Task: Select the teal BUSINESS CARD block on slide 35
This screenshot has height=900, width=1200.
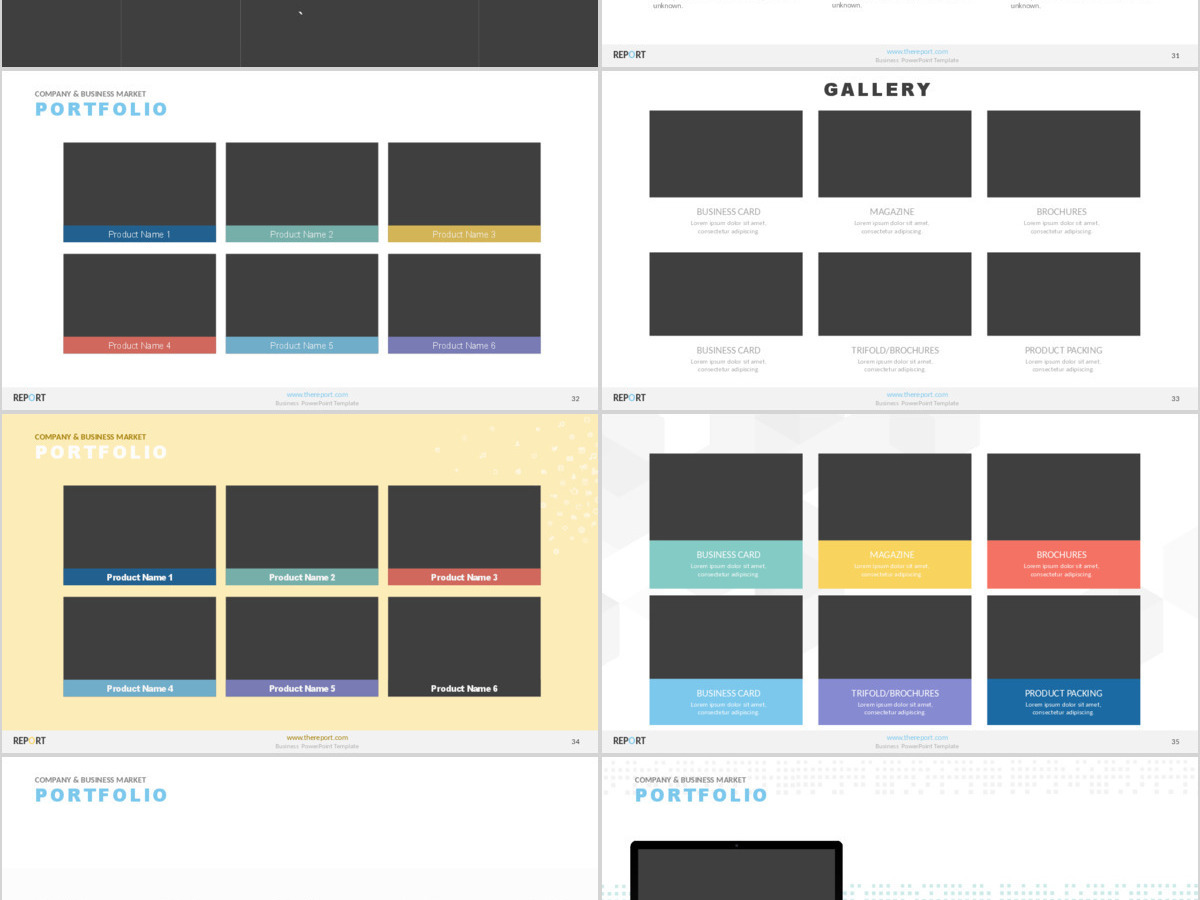Action: tap(726, 564)
